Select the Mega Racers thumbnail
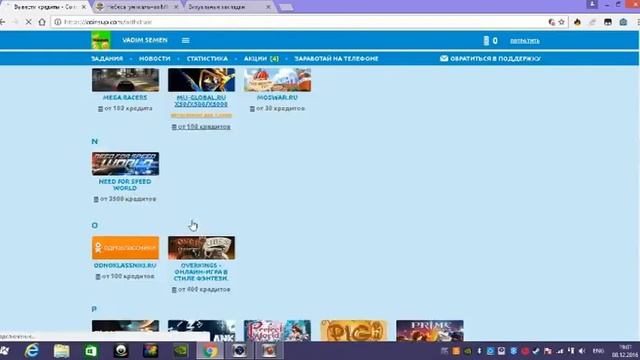The width and height of the screenshot is (640, 360). coord(125,80)
